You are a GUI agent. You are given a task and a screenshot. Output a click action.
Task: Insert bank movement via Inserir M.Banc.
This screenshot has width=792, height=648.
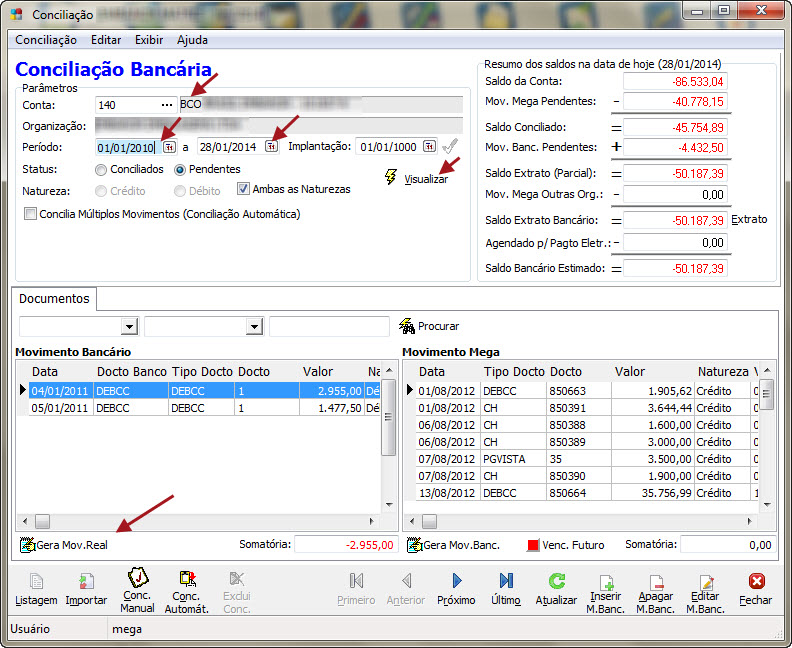[605, 584]
